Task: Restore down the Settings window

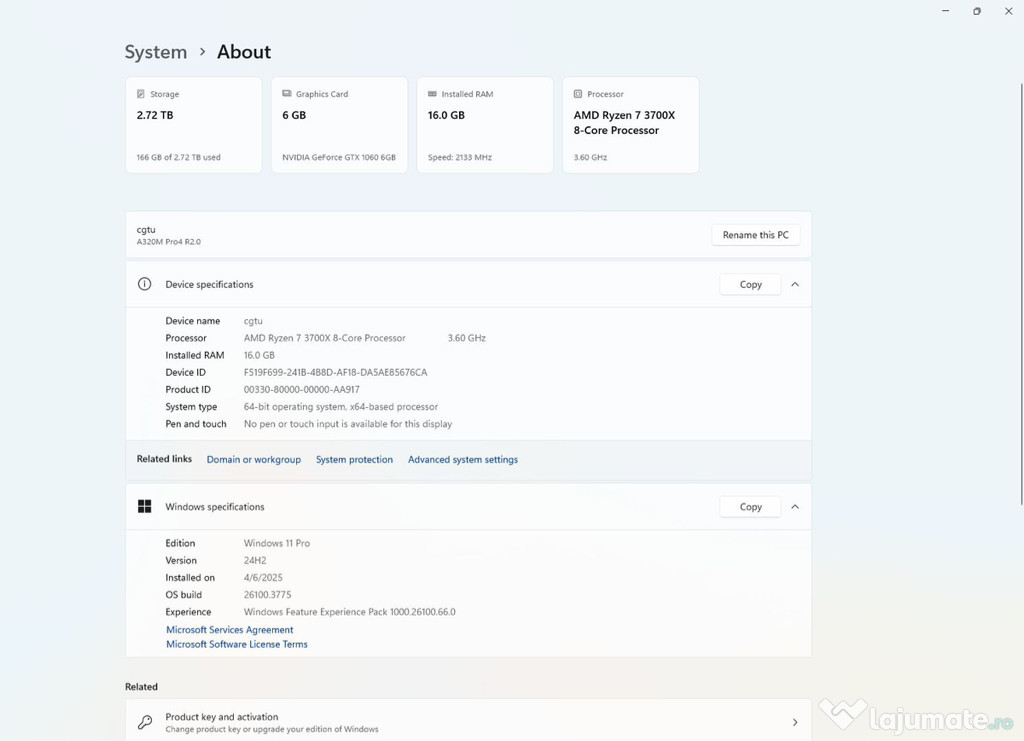Action: pyautogui.click(x=977, y=11)
